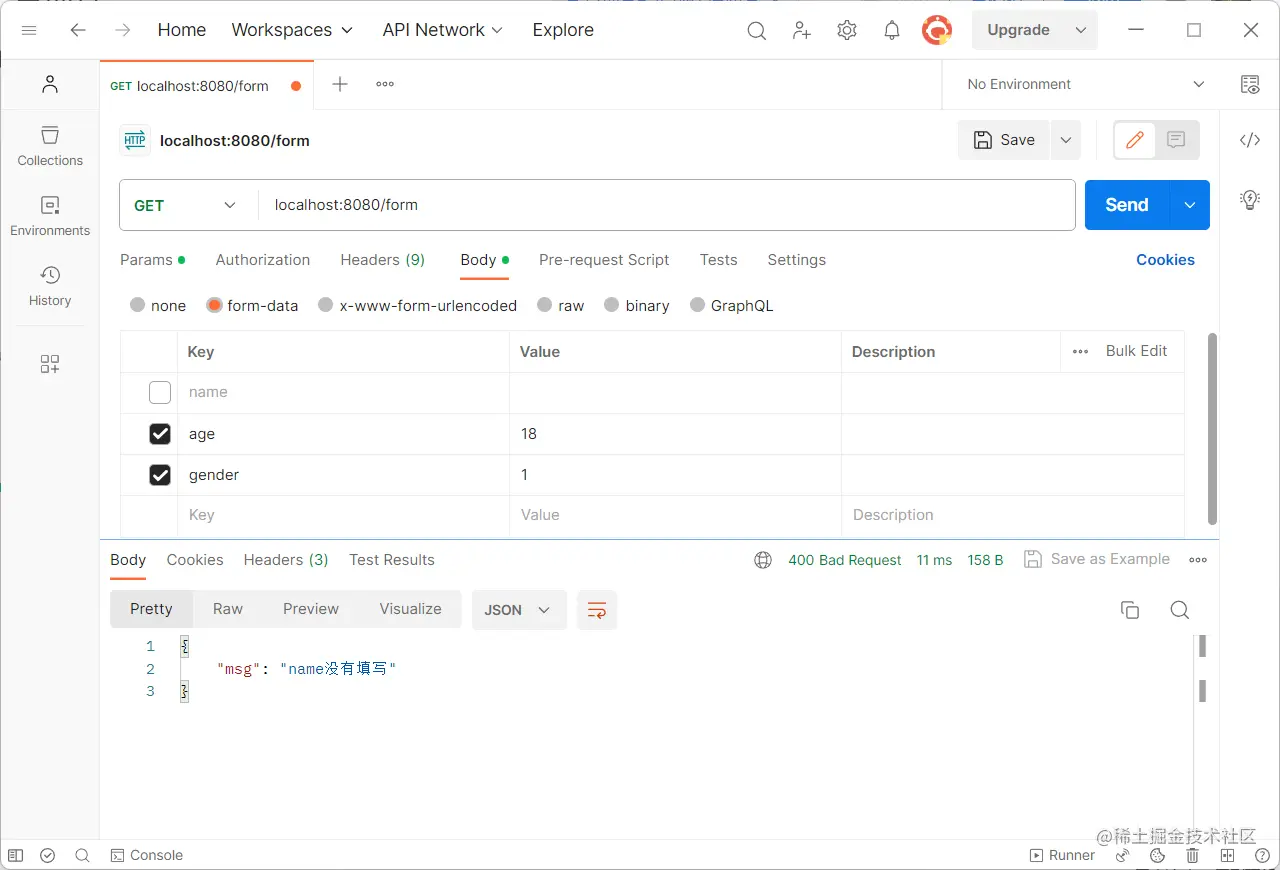Expand the Workspaces dropdown
This screenshot has height=870, width=1280.
292,30
